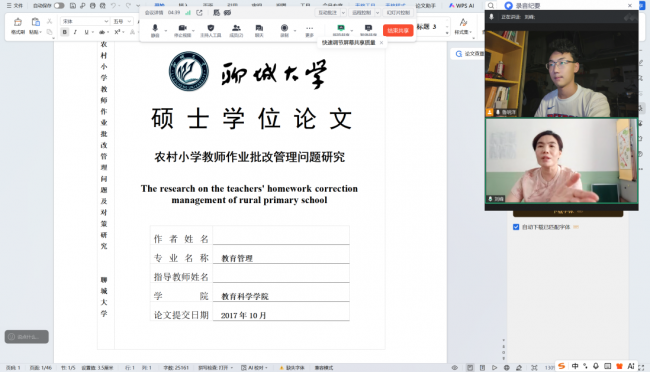This screenshot has width=650, height=372.
Task: Open more meeting options (three dots)
Action: coord(310,30)
